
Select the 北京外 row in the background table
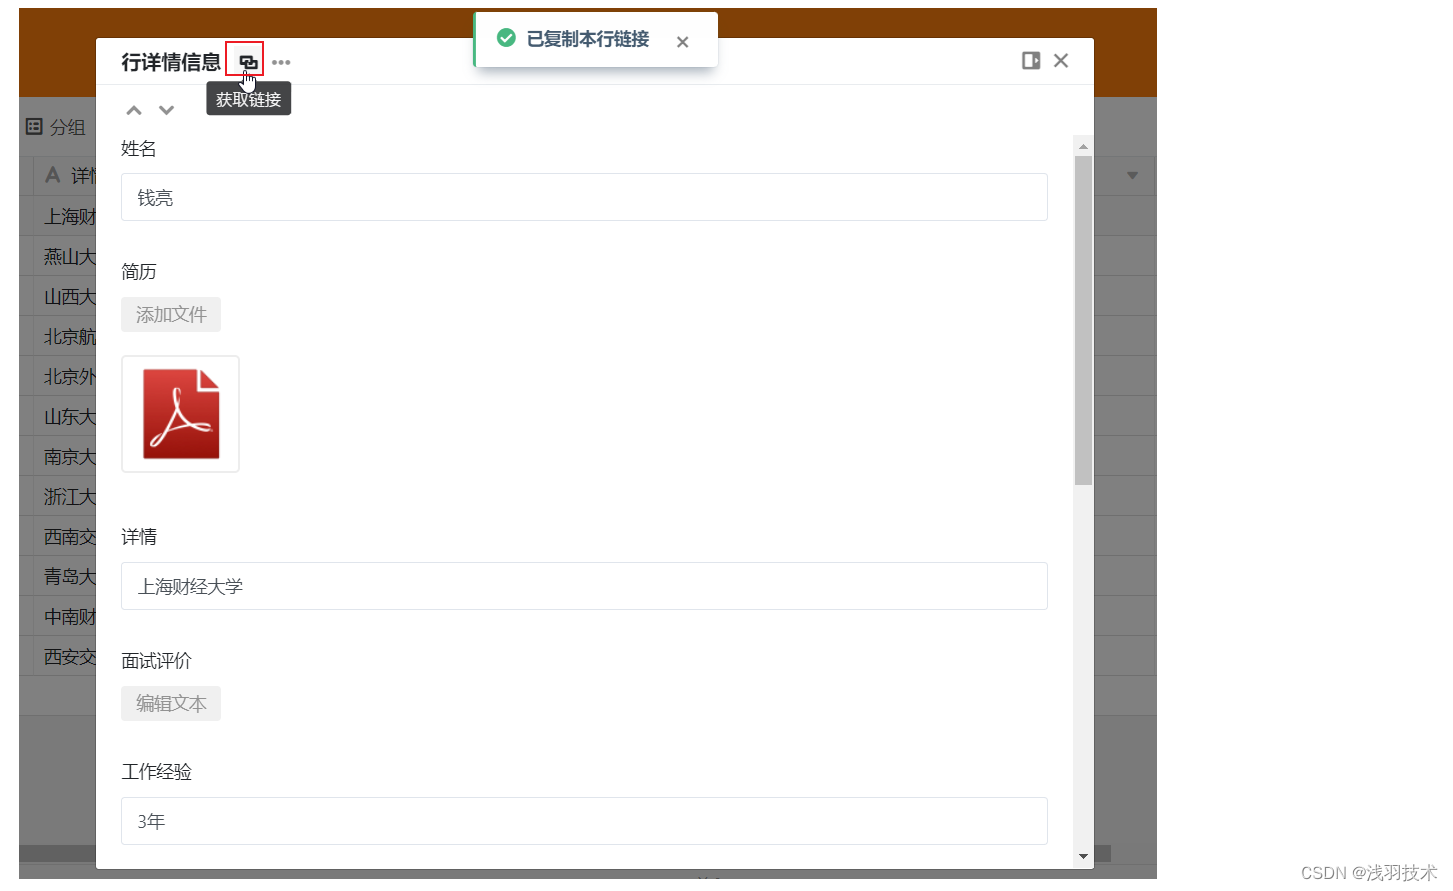tap(70, 377)
